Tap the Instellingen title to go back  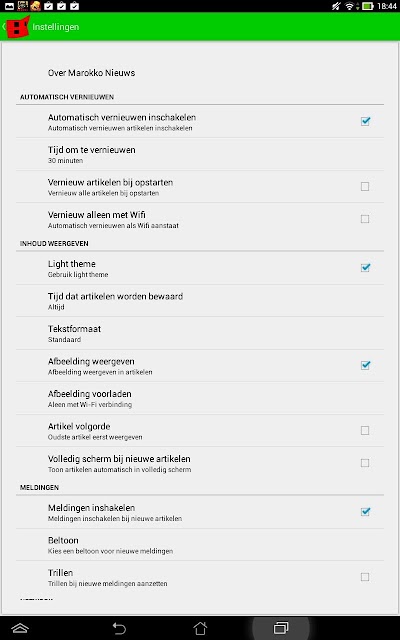[x=56, y=27]
